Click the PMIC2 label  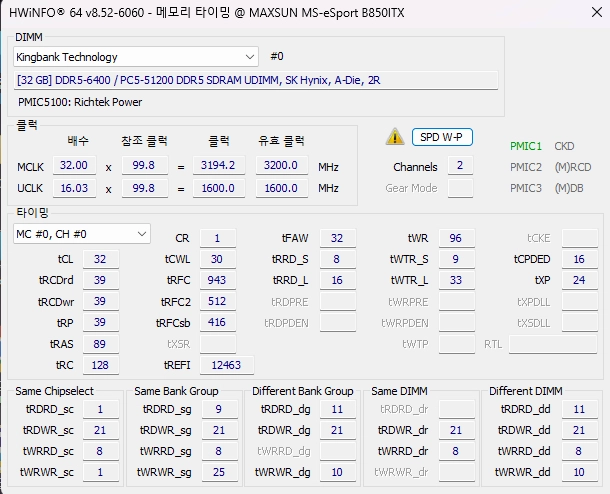(x=526, y=167)
